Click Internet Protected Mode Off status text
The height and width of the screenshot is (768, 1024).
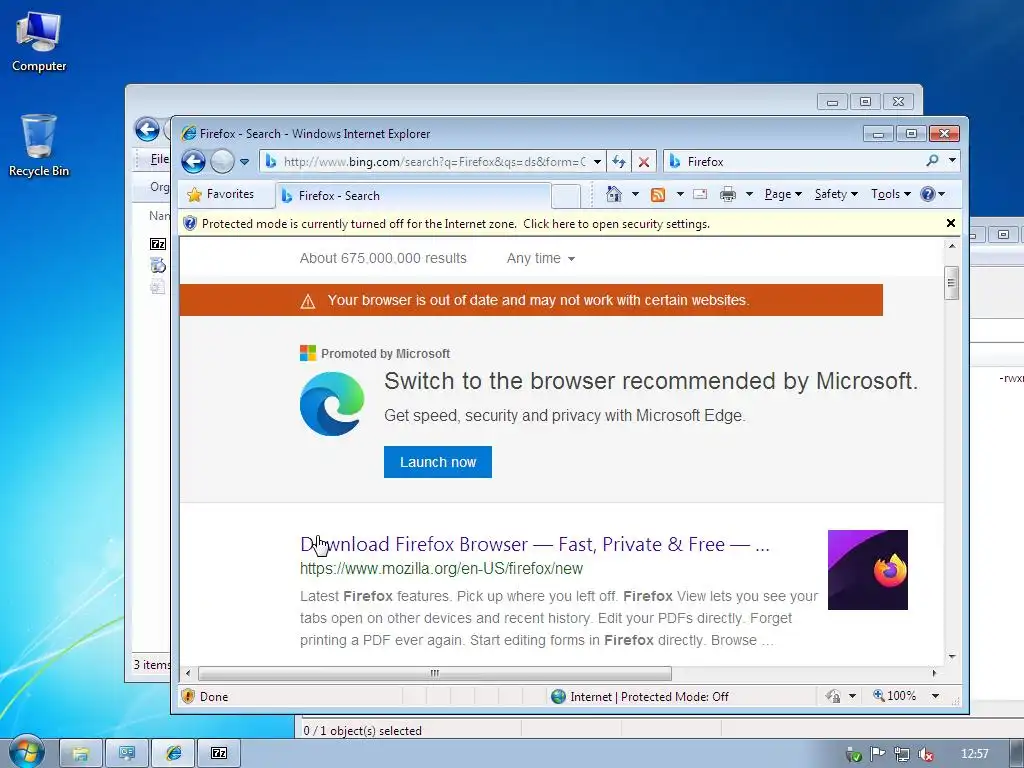point(649,697)
